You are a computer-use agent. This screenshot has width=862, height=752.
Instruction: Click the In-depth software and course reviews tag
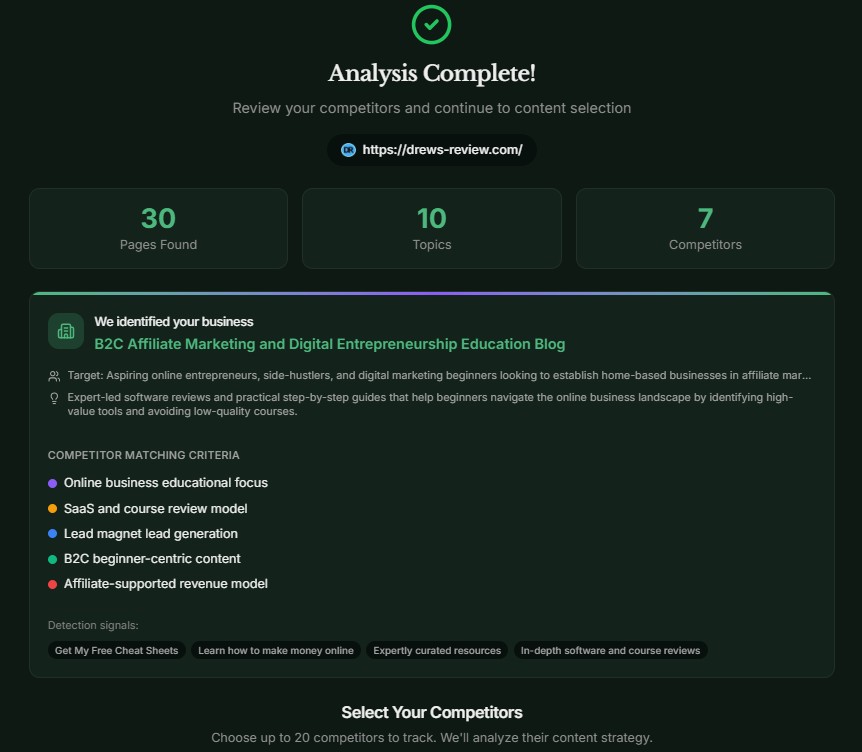tap(610, 650)
